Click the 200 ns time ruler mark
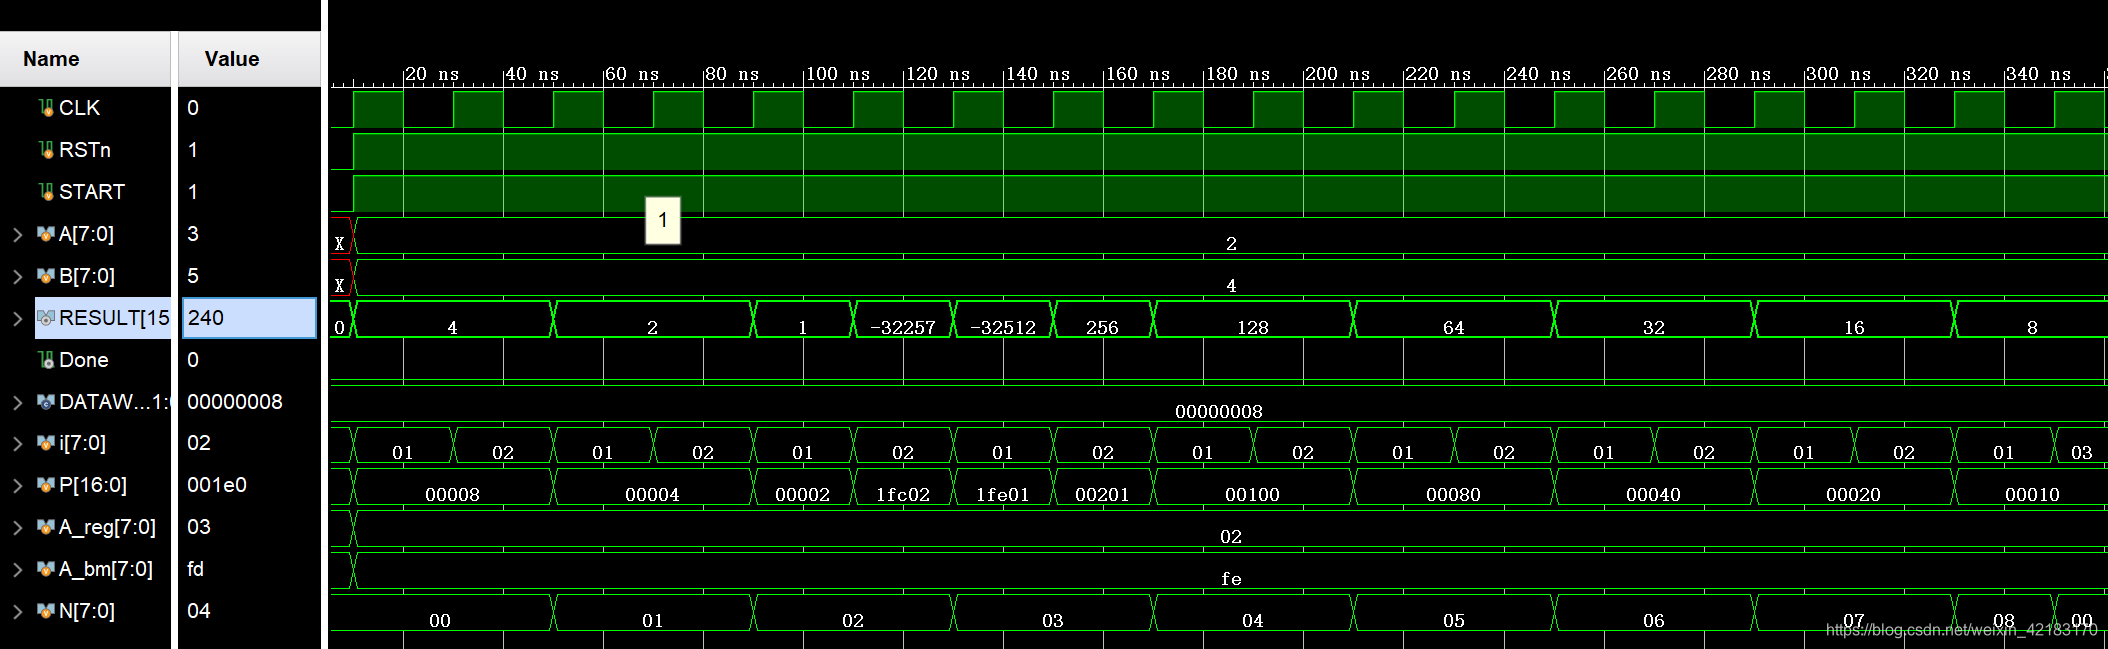The image size is (2108, 649). click(1338, 74)
